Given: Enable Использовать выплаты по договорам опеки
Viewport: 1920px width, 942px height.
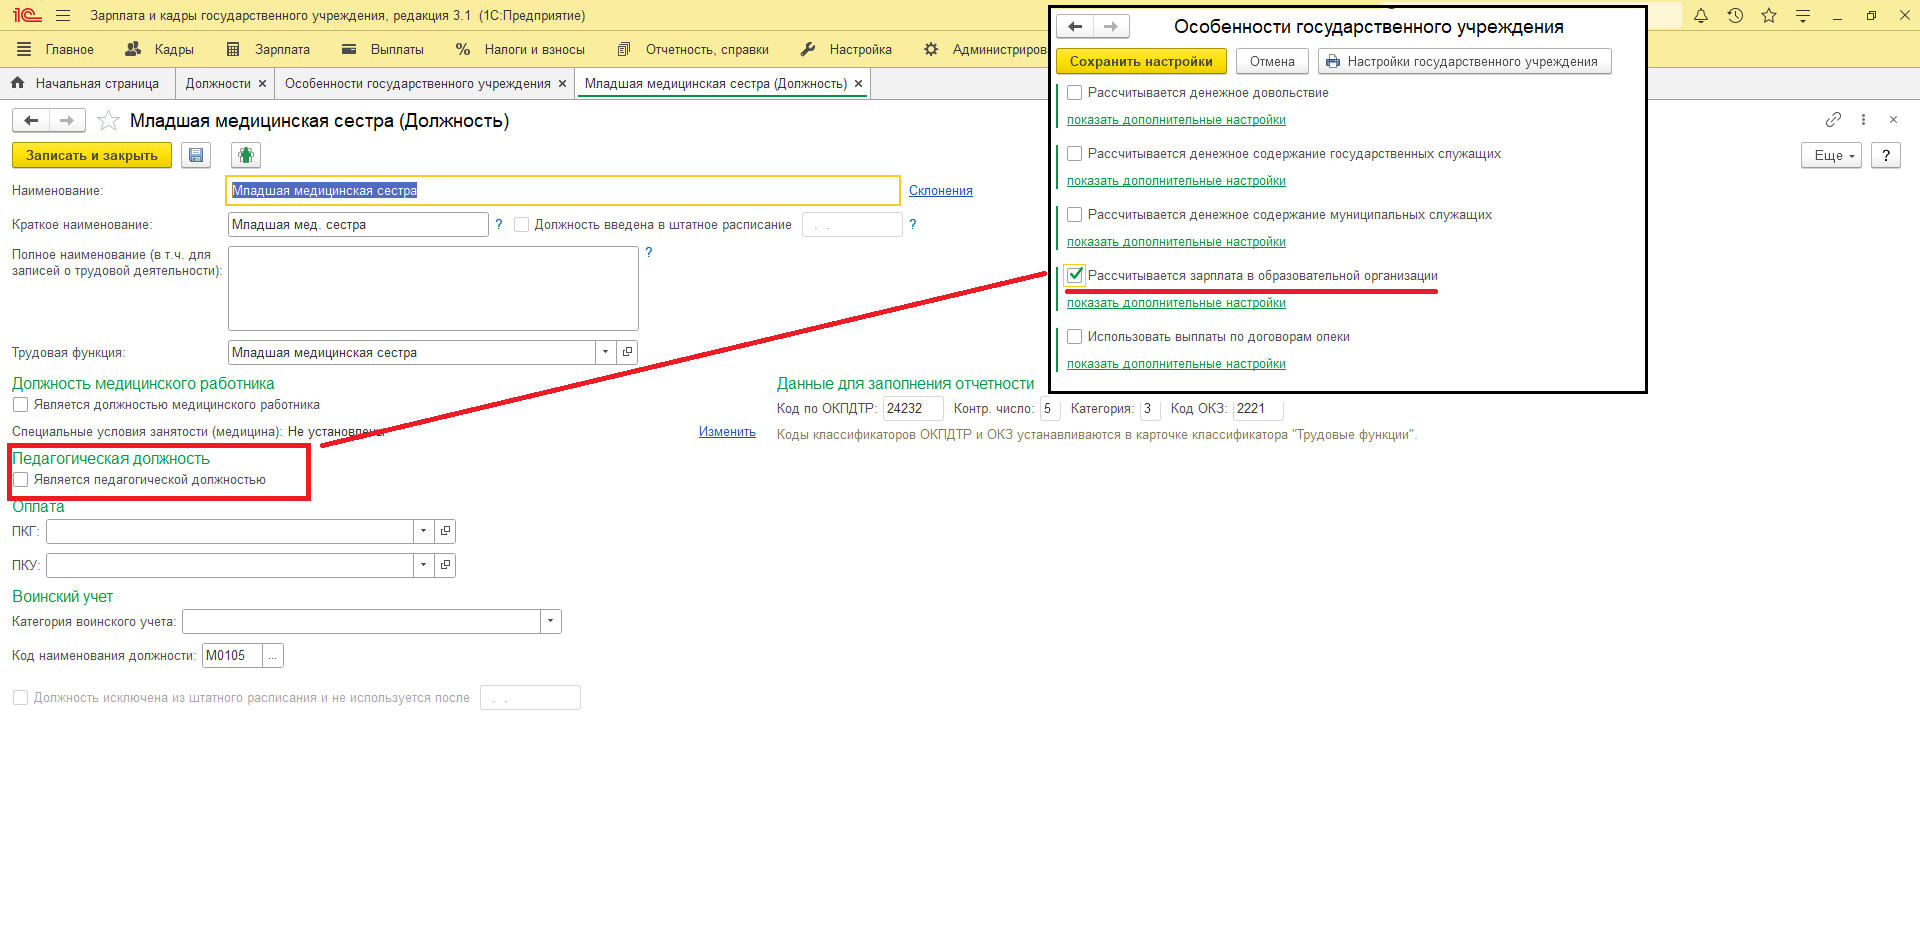Looking at the screenshot, I should [x=1075, y=337].
